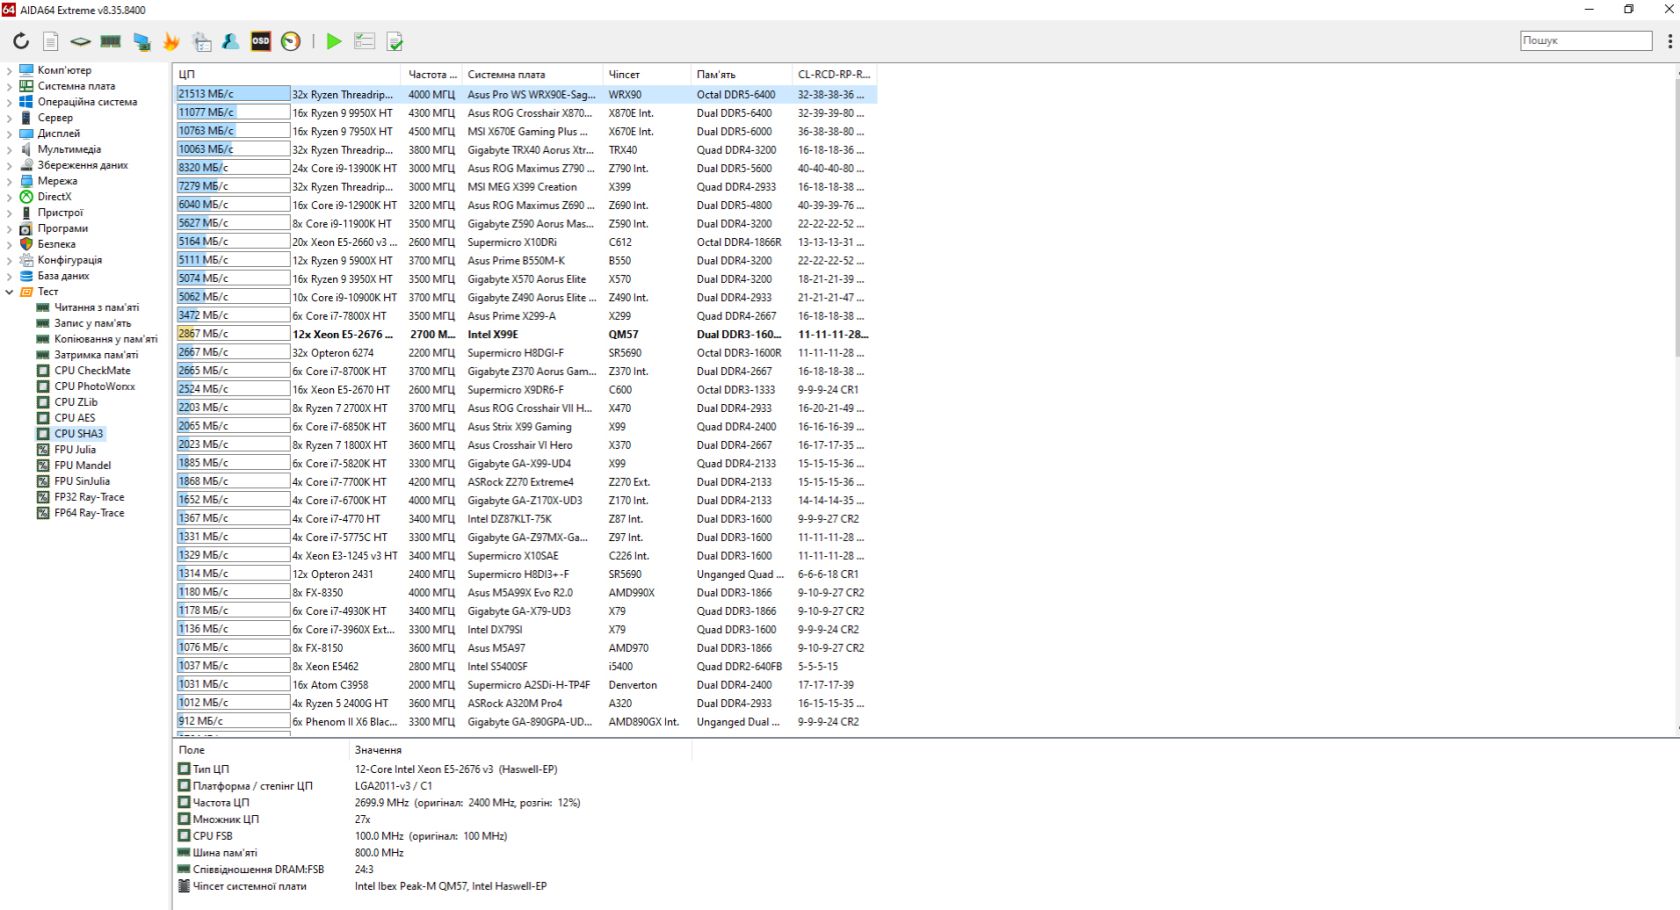The height and width of the screenshot is (910, 1680).
Task: Click the settings-checklist toolbar icon beside flame
Action: tap(202, 41)
